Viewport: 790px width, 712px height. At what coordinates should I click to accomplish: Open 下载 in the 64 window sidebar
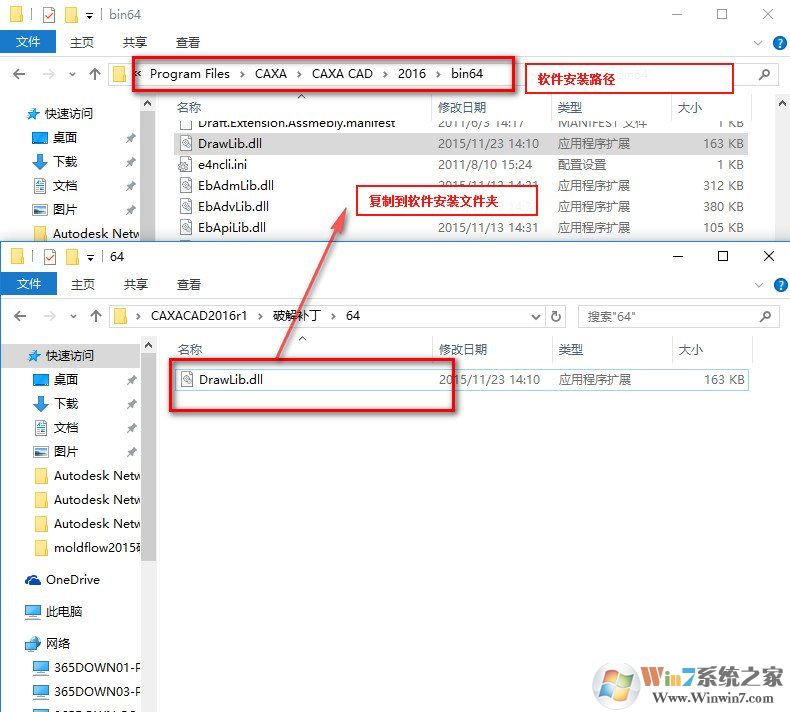pos(65,404)
